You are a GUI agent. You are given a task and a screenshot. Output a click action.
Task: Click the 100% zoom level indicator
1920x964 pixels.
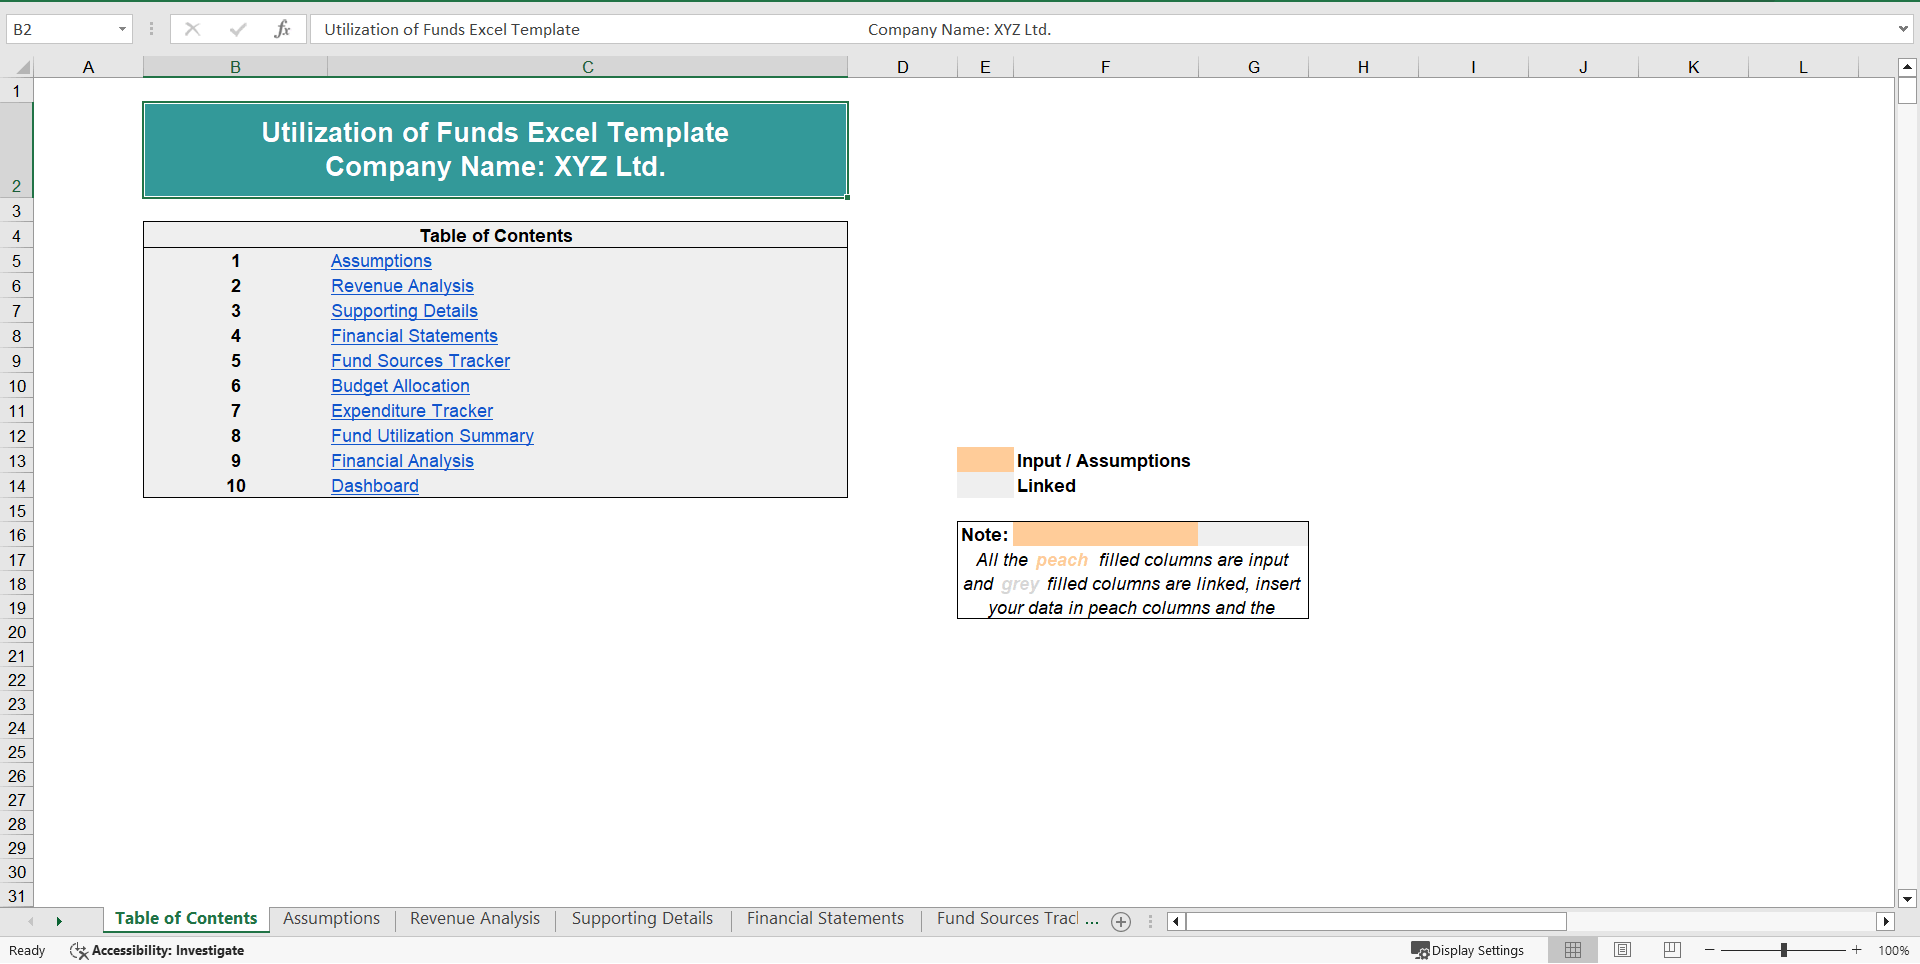pos(1895,950)
